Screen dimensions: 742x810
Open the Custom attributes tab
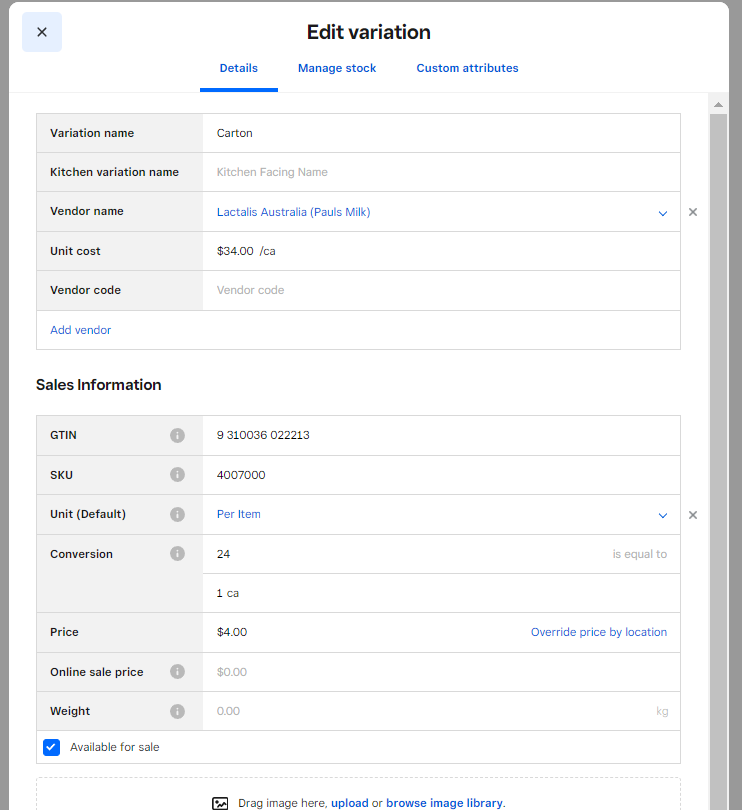pyautogui.click(x=467, y=68)
